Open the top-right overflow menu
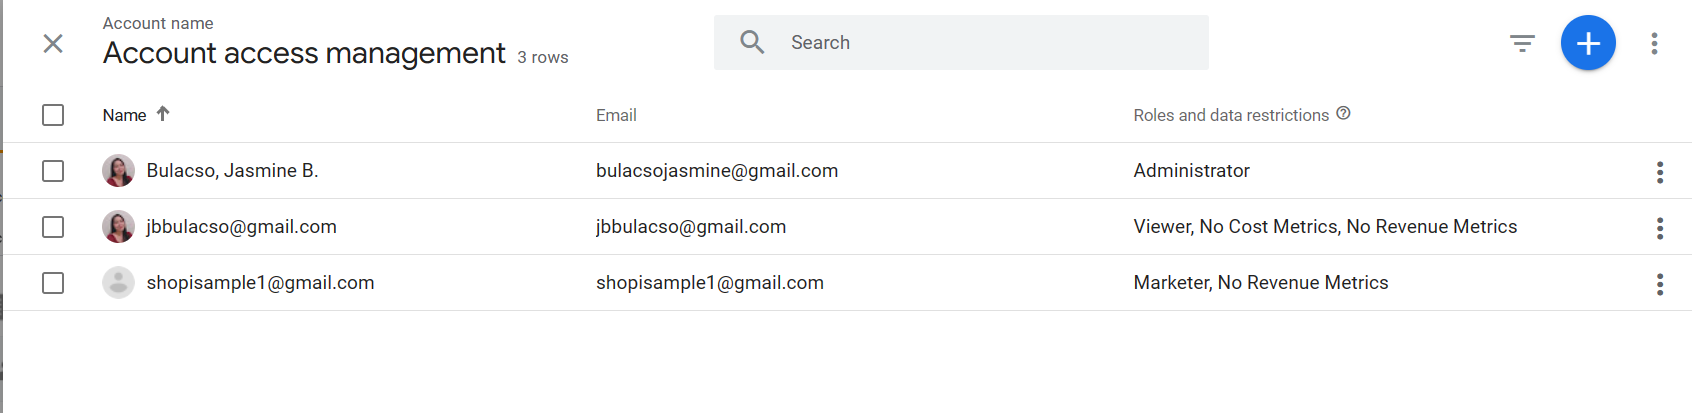 (1654, 43)
